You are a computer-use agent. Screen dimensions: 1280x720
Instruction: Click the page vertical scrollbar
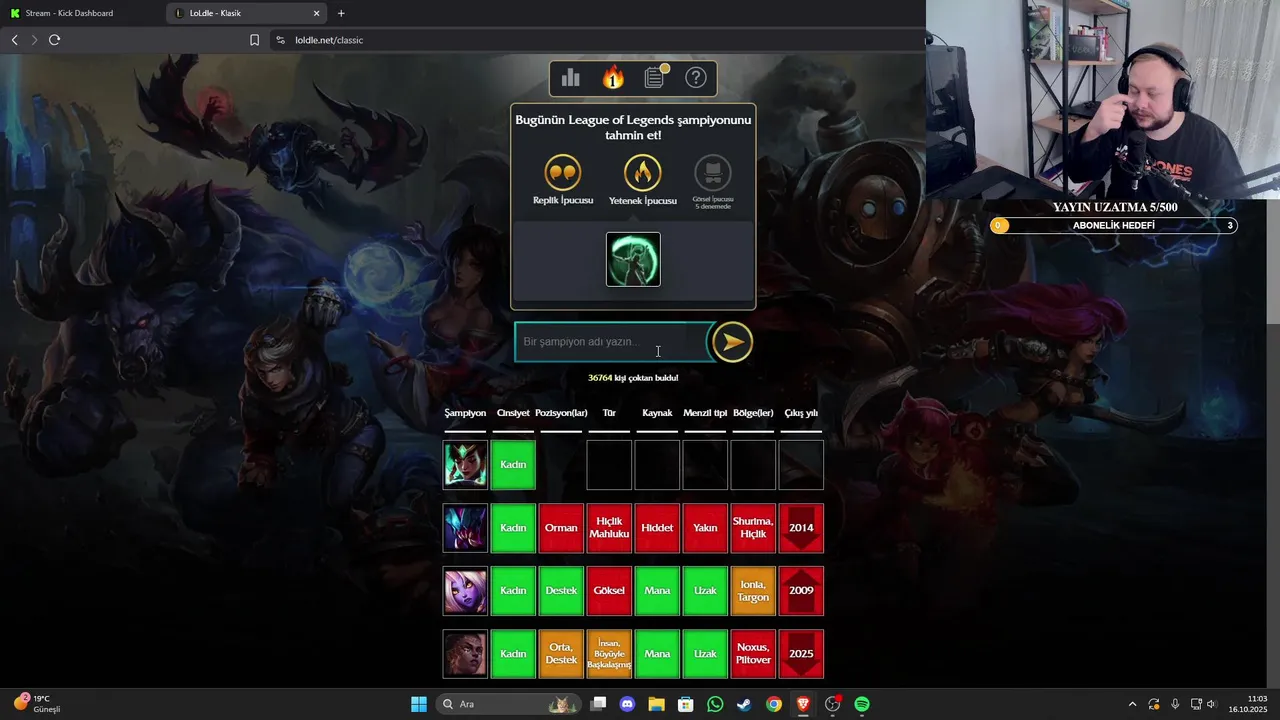(x=1273, y=262)
